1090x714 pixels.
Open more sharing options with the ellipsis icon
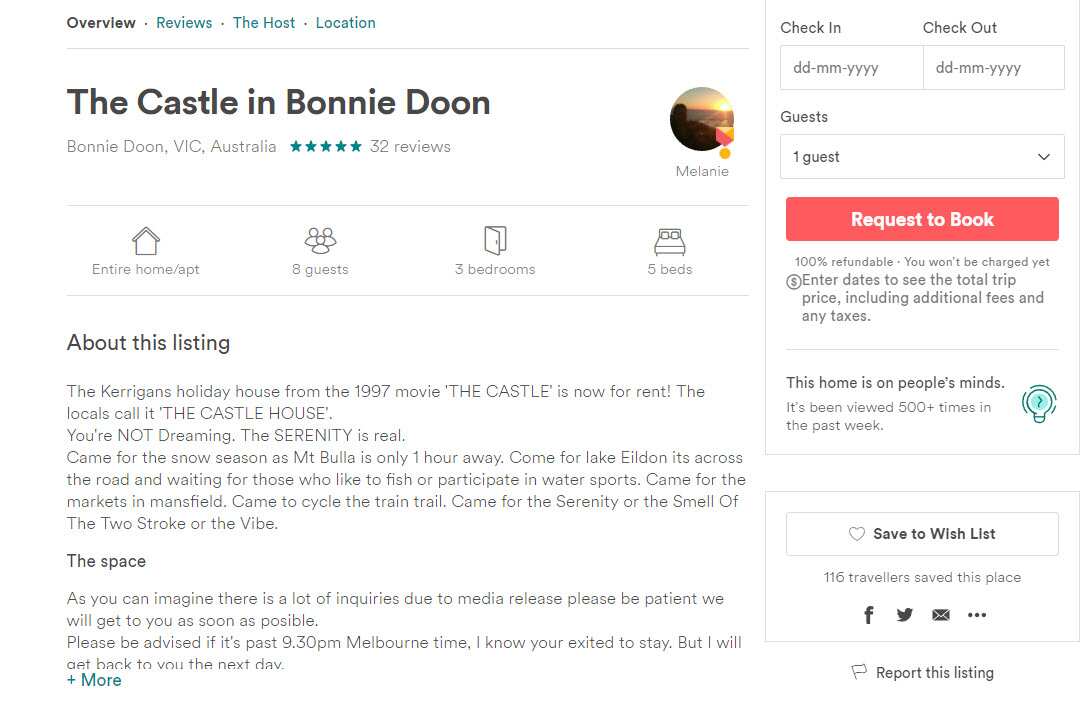pyautogui.click(x=977, y=617)
